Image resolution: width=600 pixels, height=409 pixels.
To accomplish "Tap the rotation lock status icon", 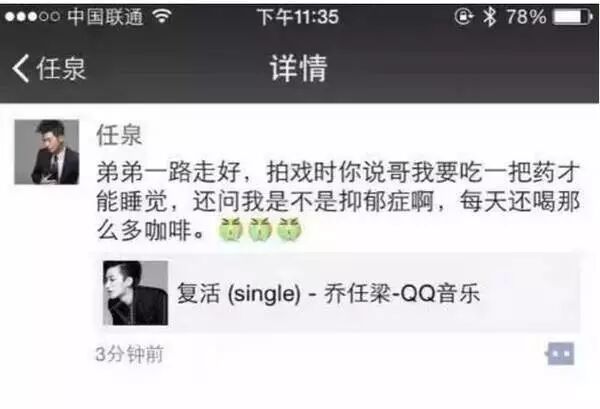I will (x=464, y=17).
